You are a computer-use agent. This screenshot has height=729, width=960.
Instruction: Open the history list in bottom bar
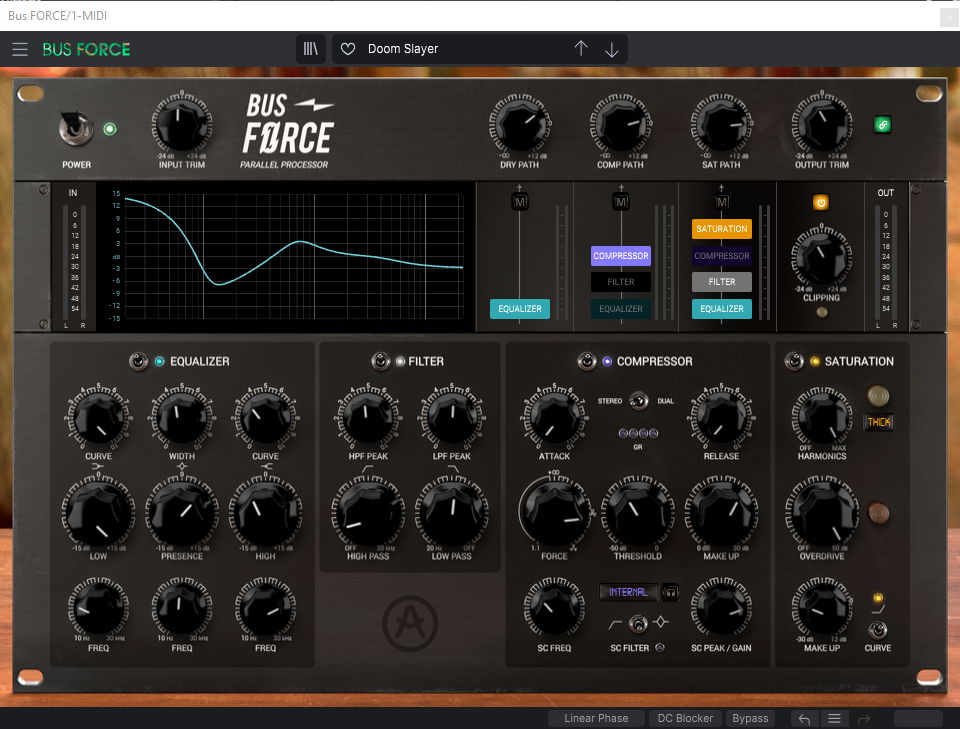point(834,718)
